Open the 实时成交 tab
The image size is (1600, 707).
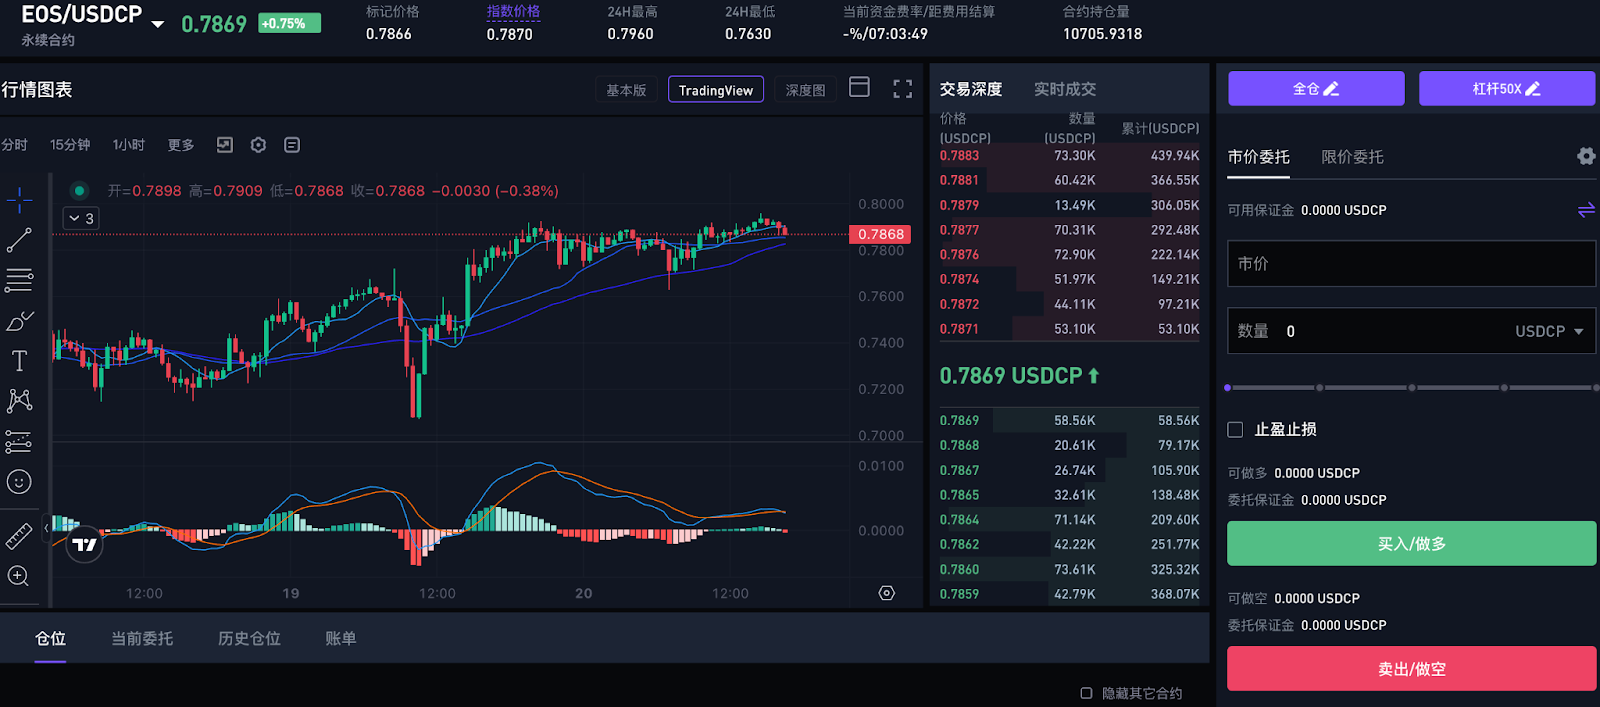[x=1065, y=89]
